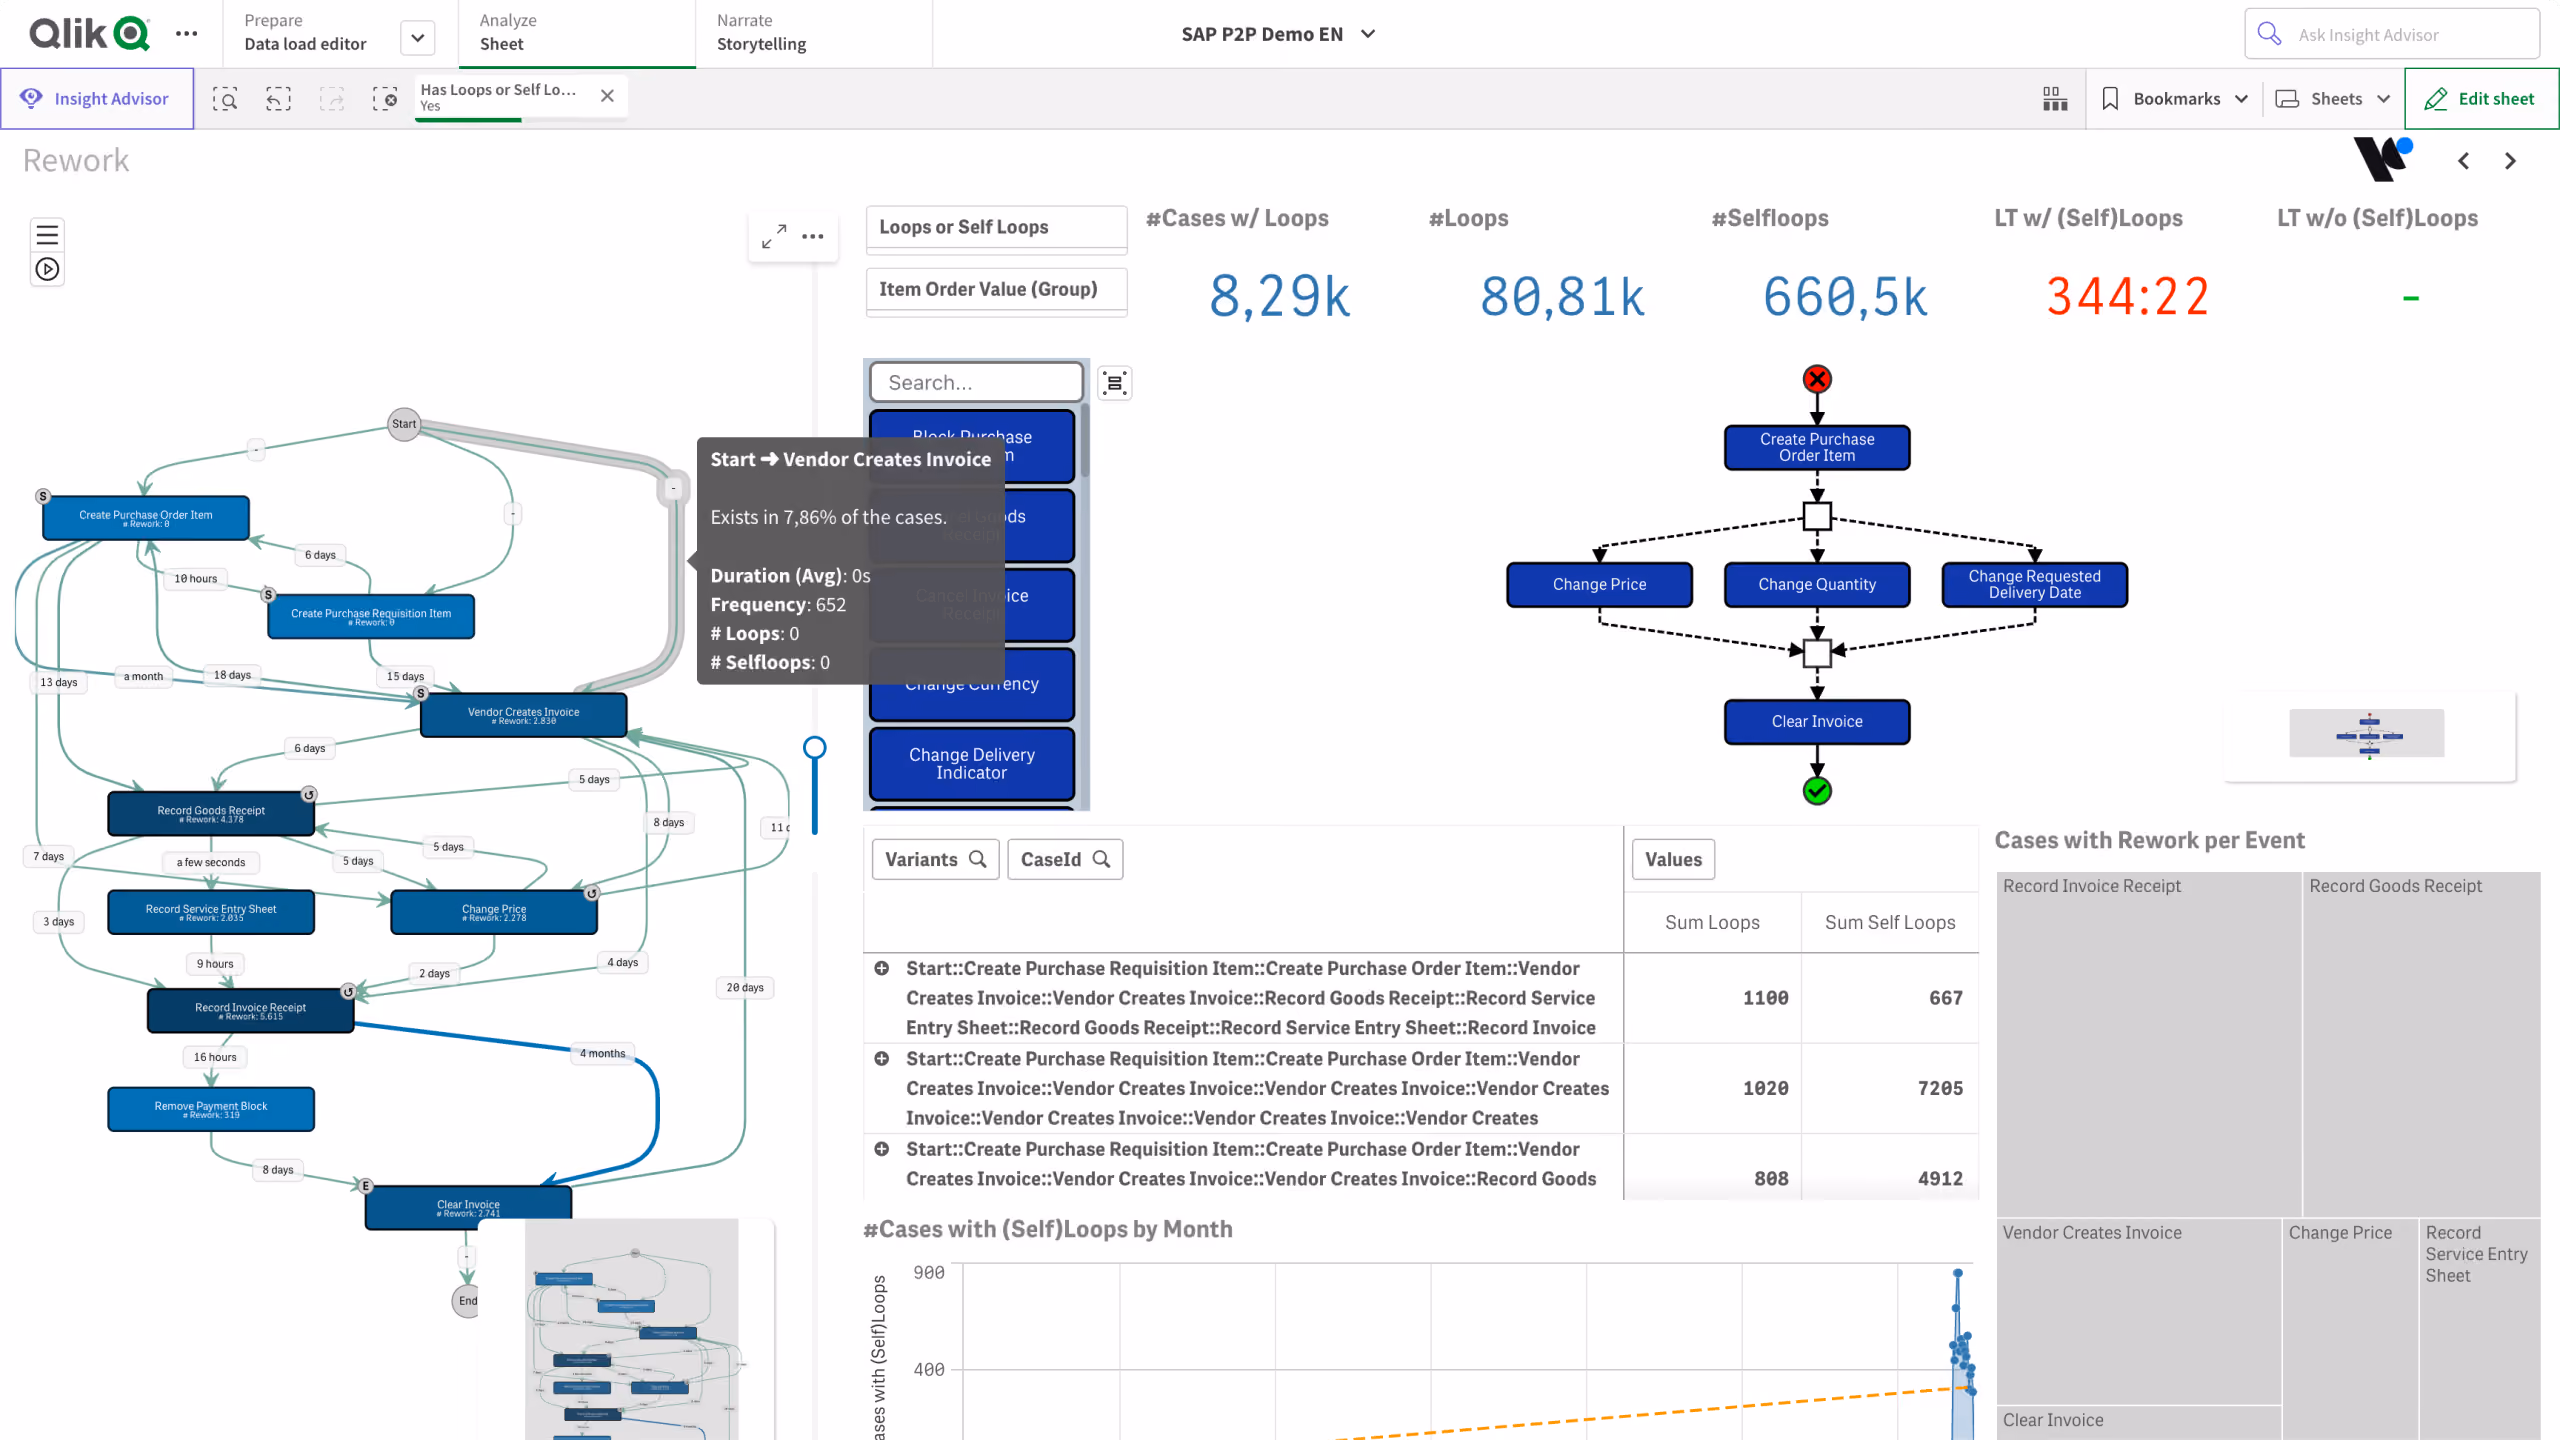Click Clear Invoice node in BPMN diagram
The height and width of the screenshot is (1440, 2560).
[1817, 721]
